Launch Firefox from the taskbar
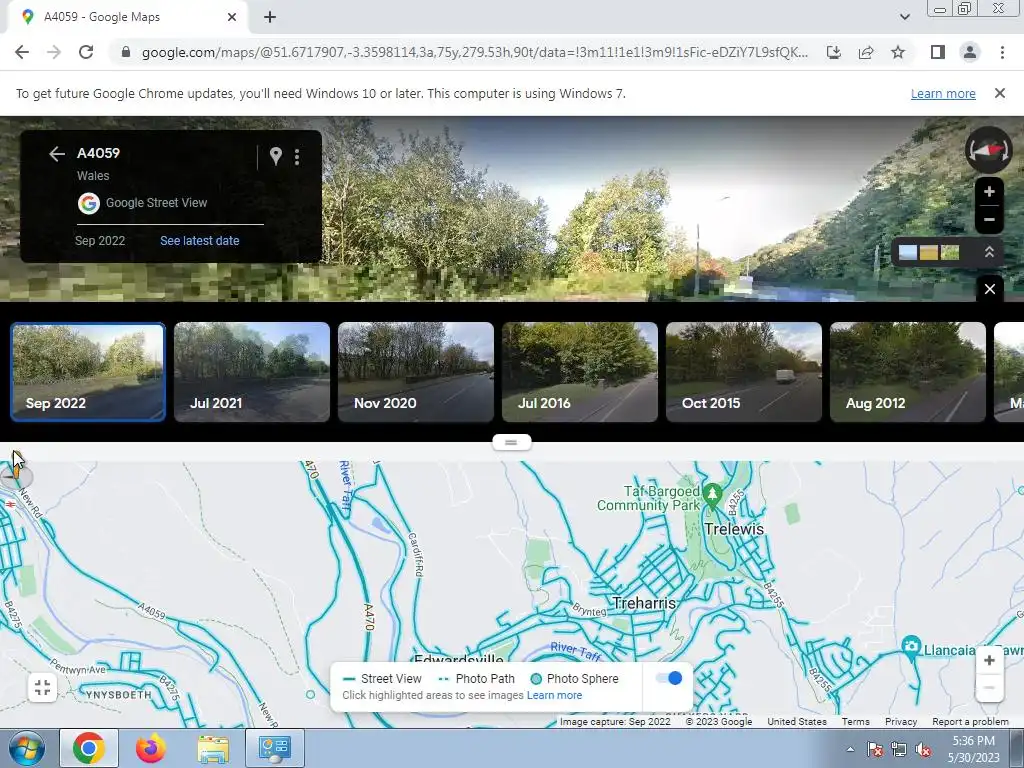Screen dimensions: 1024x768 click(151, 748)
